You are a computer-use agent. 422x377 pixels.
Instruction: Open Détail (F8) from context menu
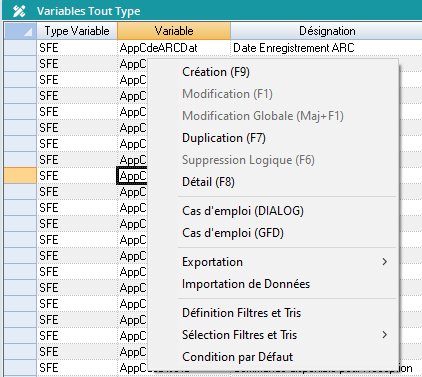tap(208, 182)
